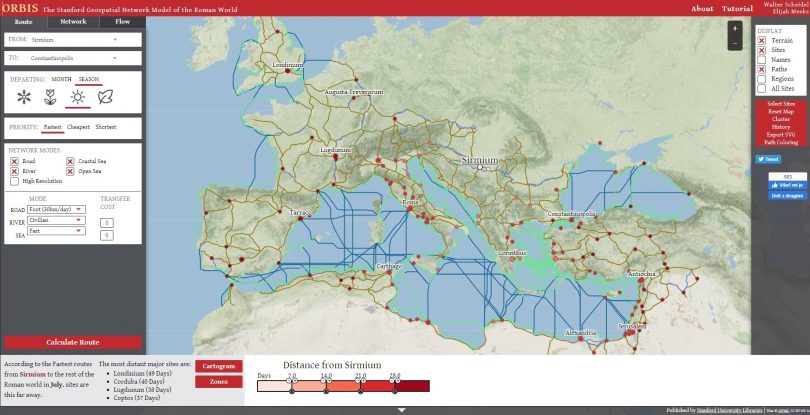Switch to the Flow tab
The height and width of the screenshot is (415, 810).
[122, 20]
